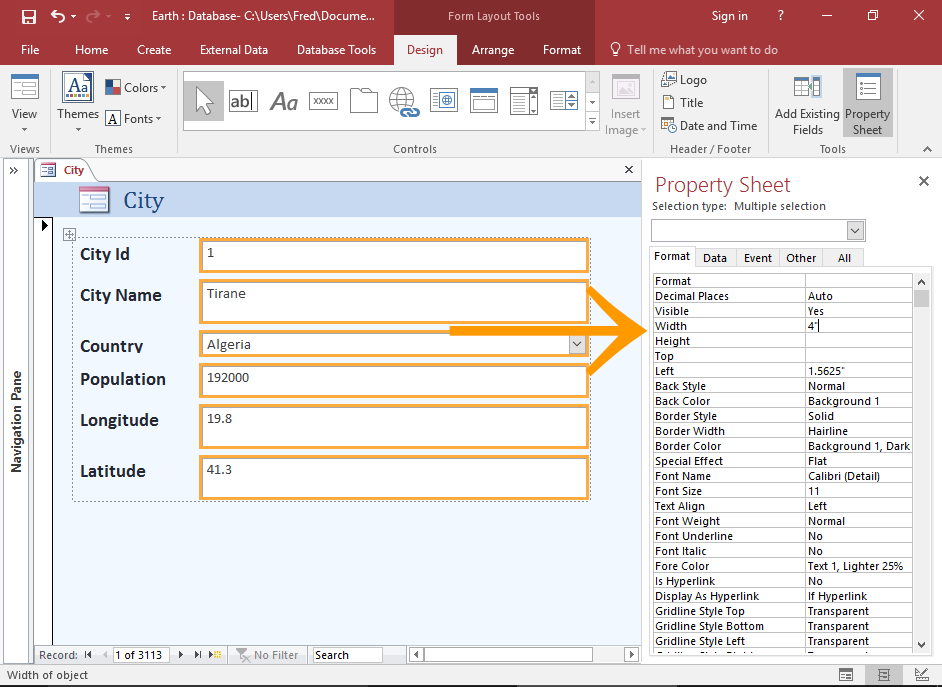This screenshot has width=942, height=687.
Task: Choose the Navigation Control icon
Action: click(x=484, y=101)
